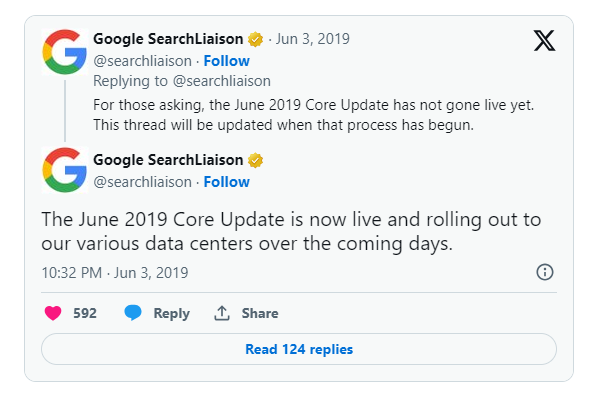Click the Share text label
Image resolution: width=598 pixels, height=401 pixels.
coord(260,313)
